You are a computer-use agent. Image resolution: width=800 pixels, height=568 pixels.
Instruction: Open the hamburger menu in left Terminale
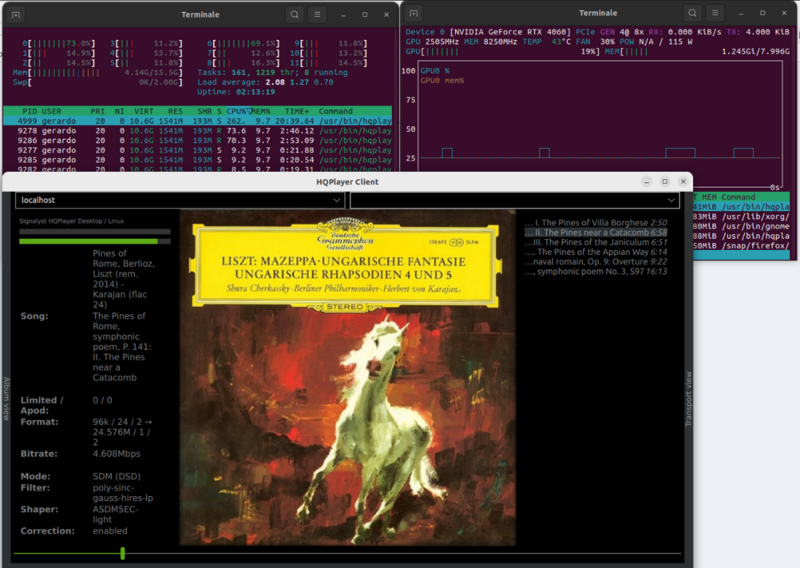[317, 15]
